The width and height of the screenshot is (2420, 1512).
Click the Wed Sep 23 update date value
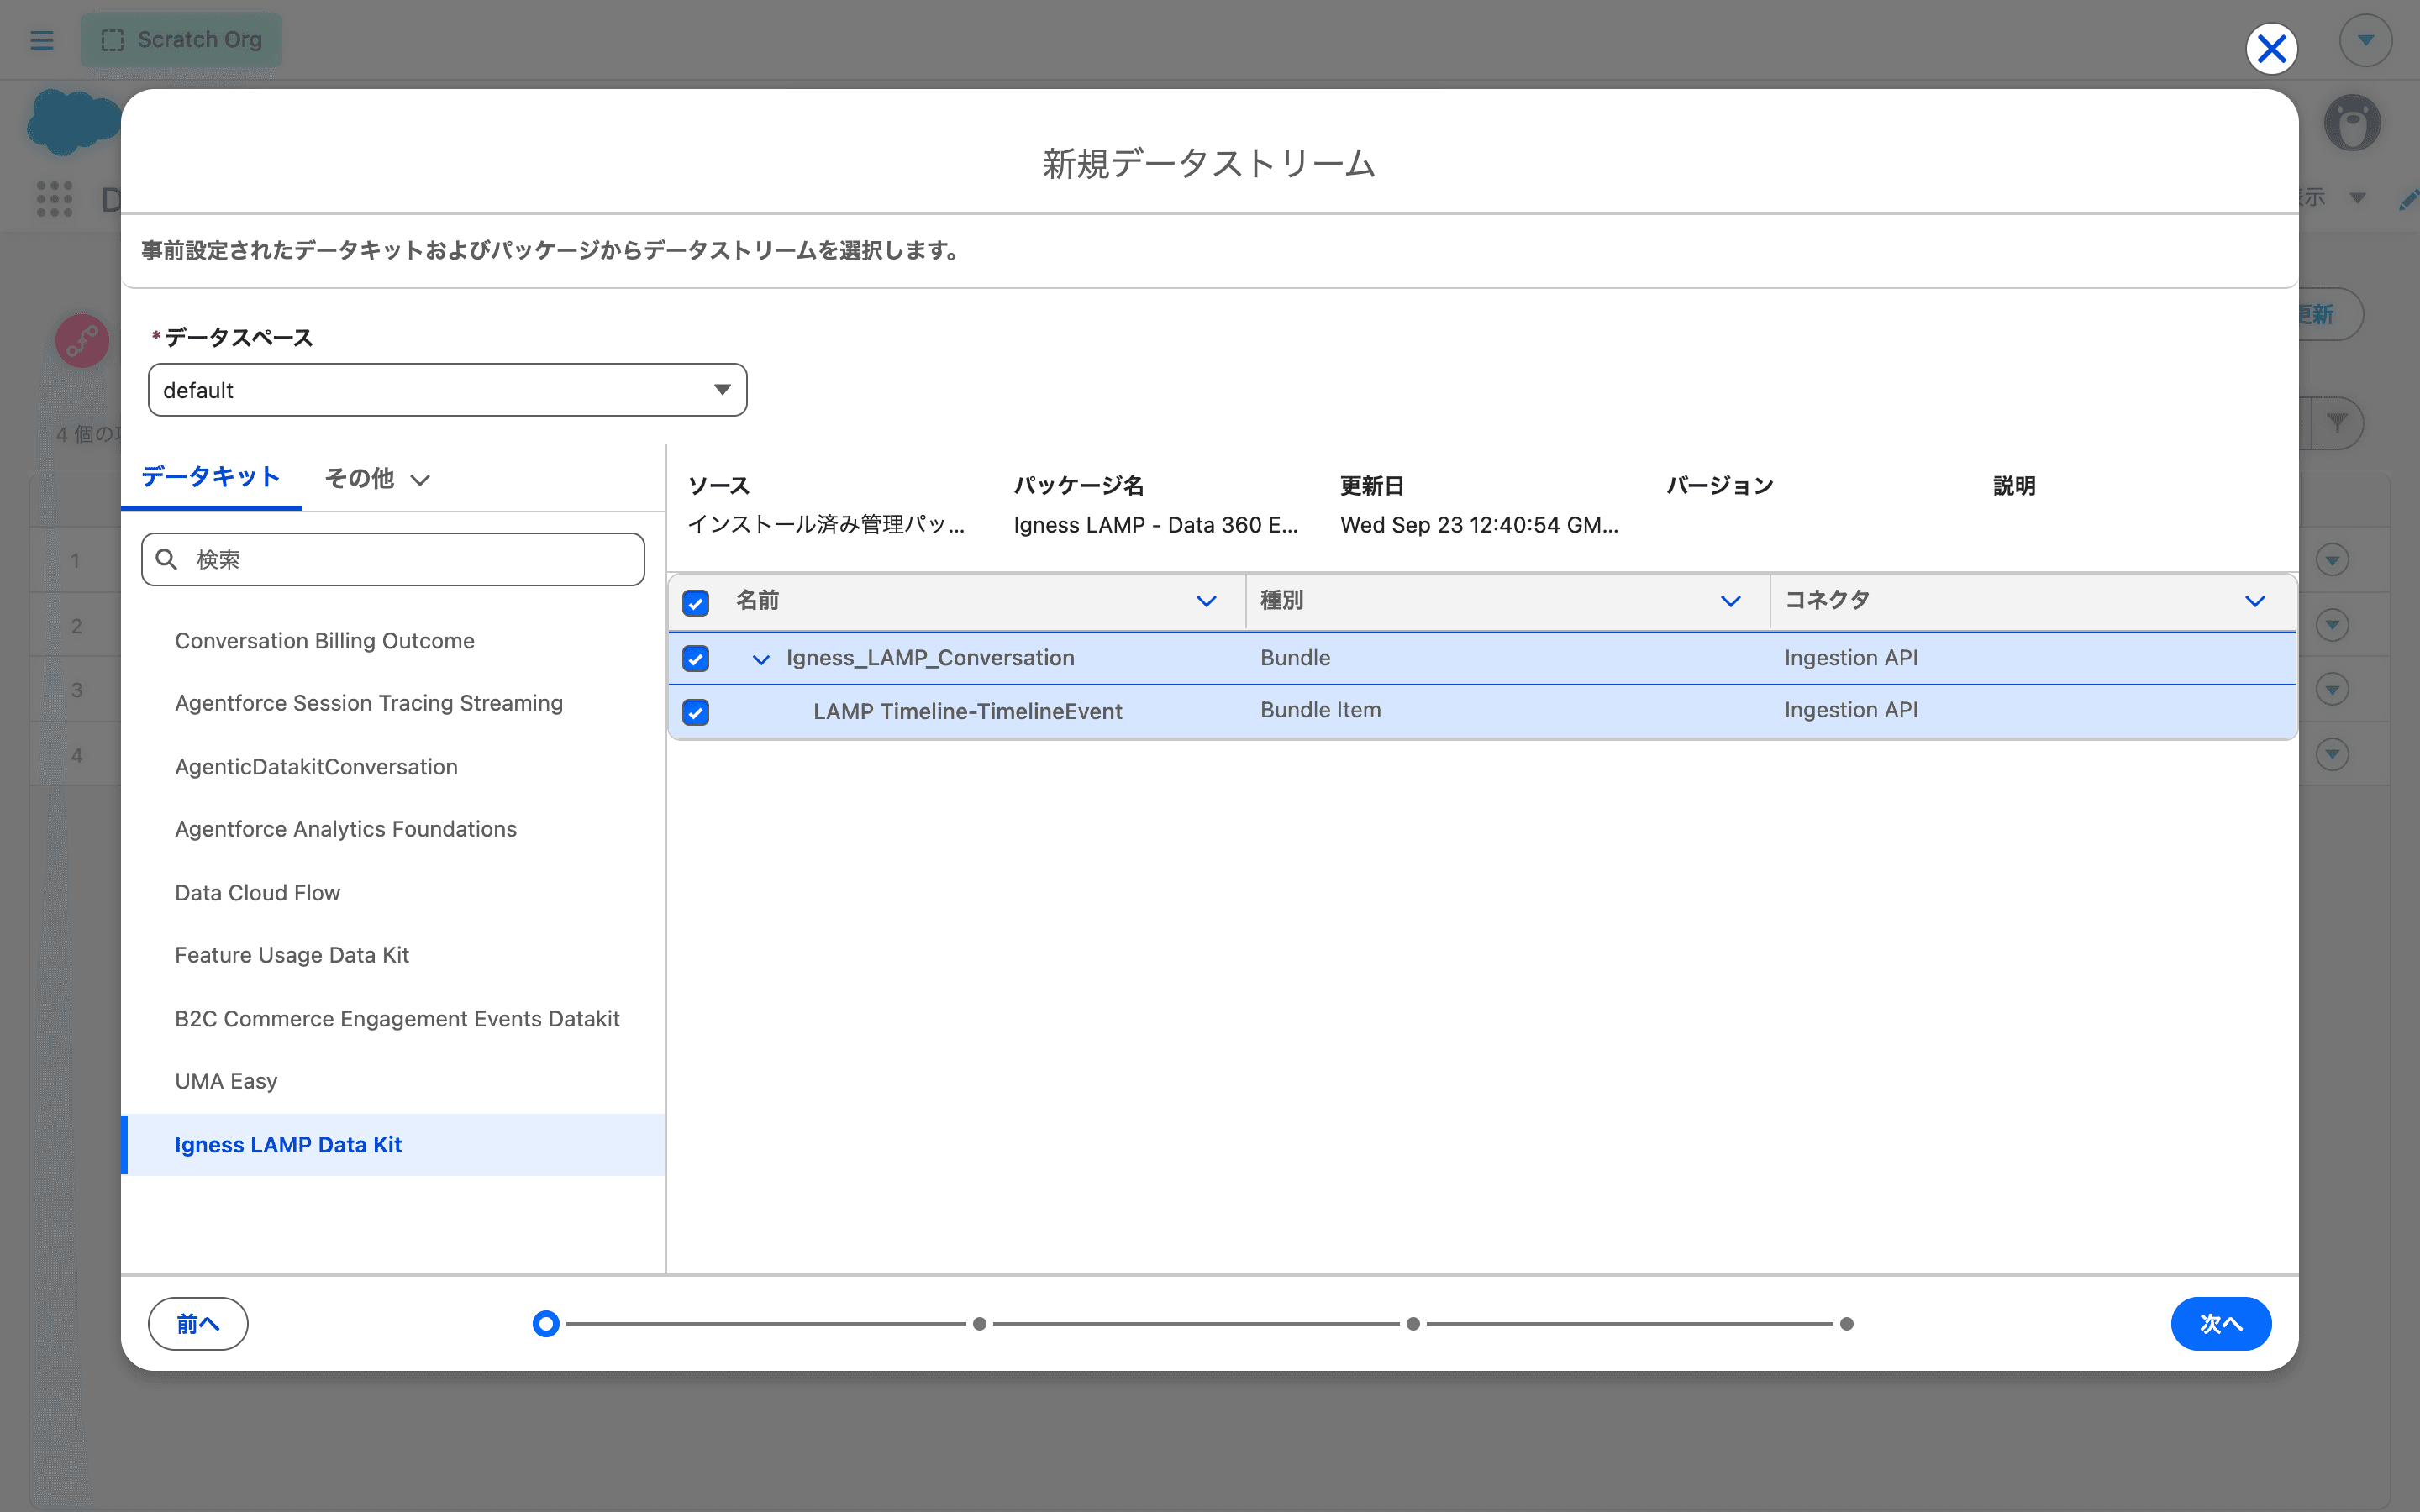click(x=1479, y=525)
